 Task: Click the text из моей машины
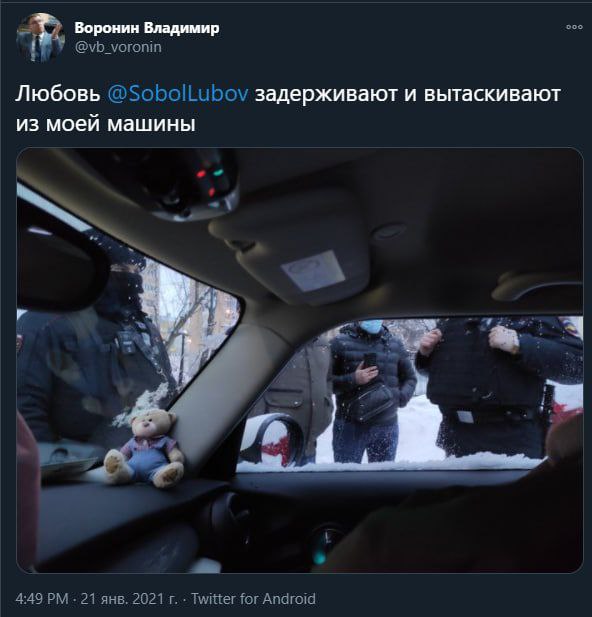(x=105, y=124)
